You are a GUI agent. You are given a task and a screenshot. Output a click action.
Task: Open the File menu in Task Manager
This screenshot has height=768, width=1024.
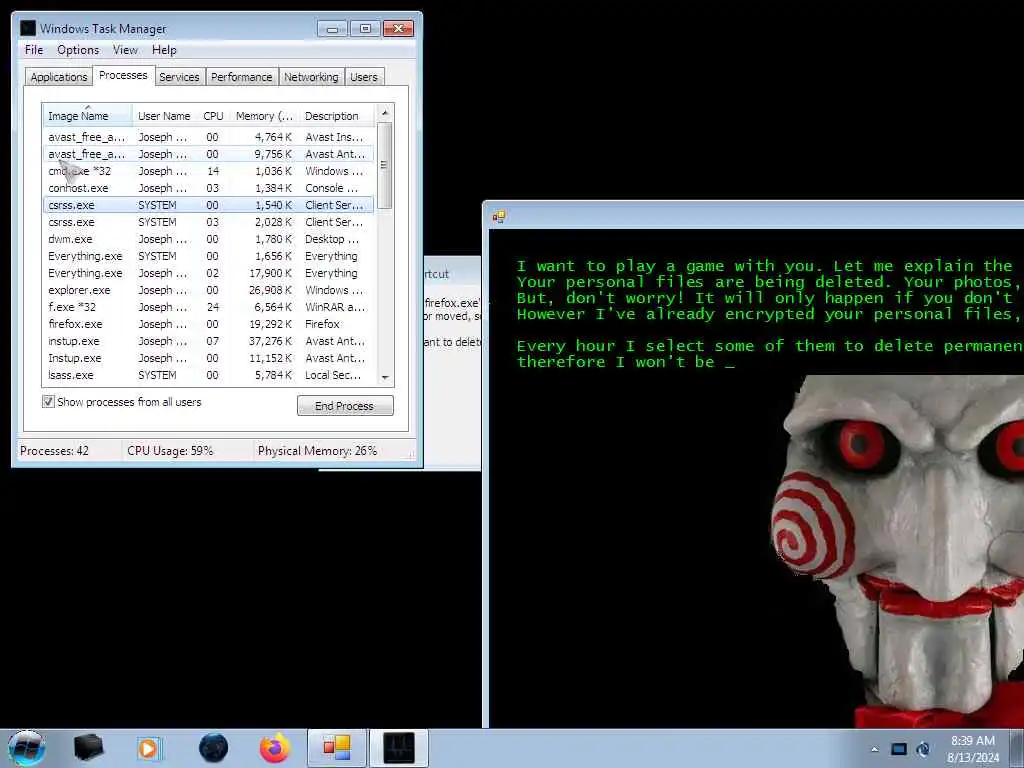(x=34, y=50)
